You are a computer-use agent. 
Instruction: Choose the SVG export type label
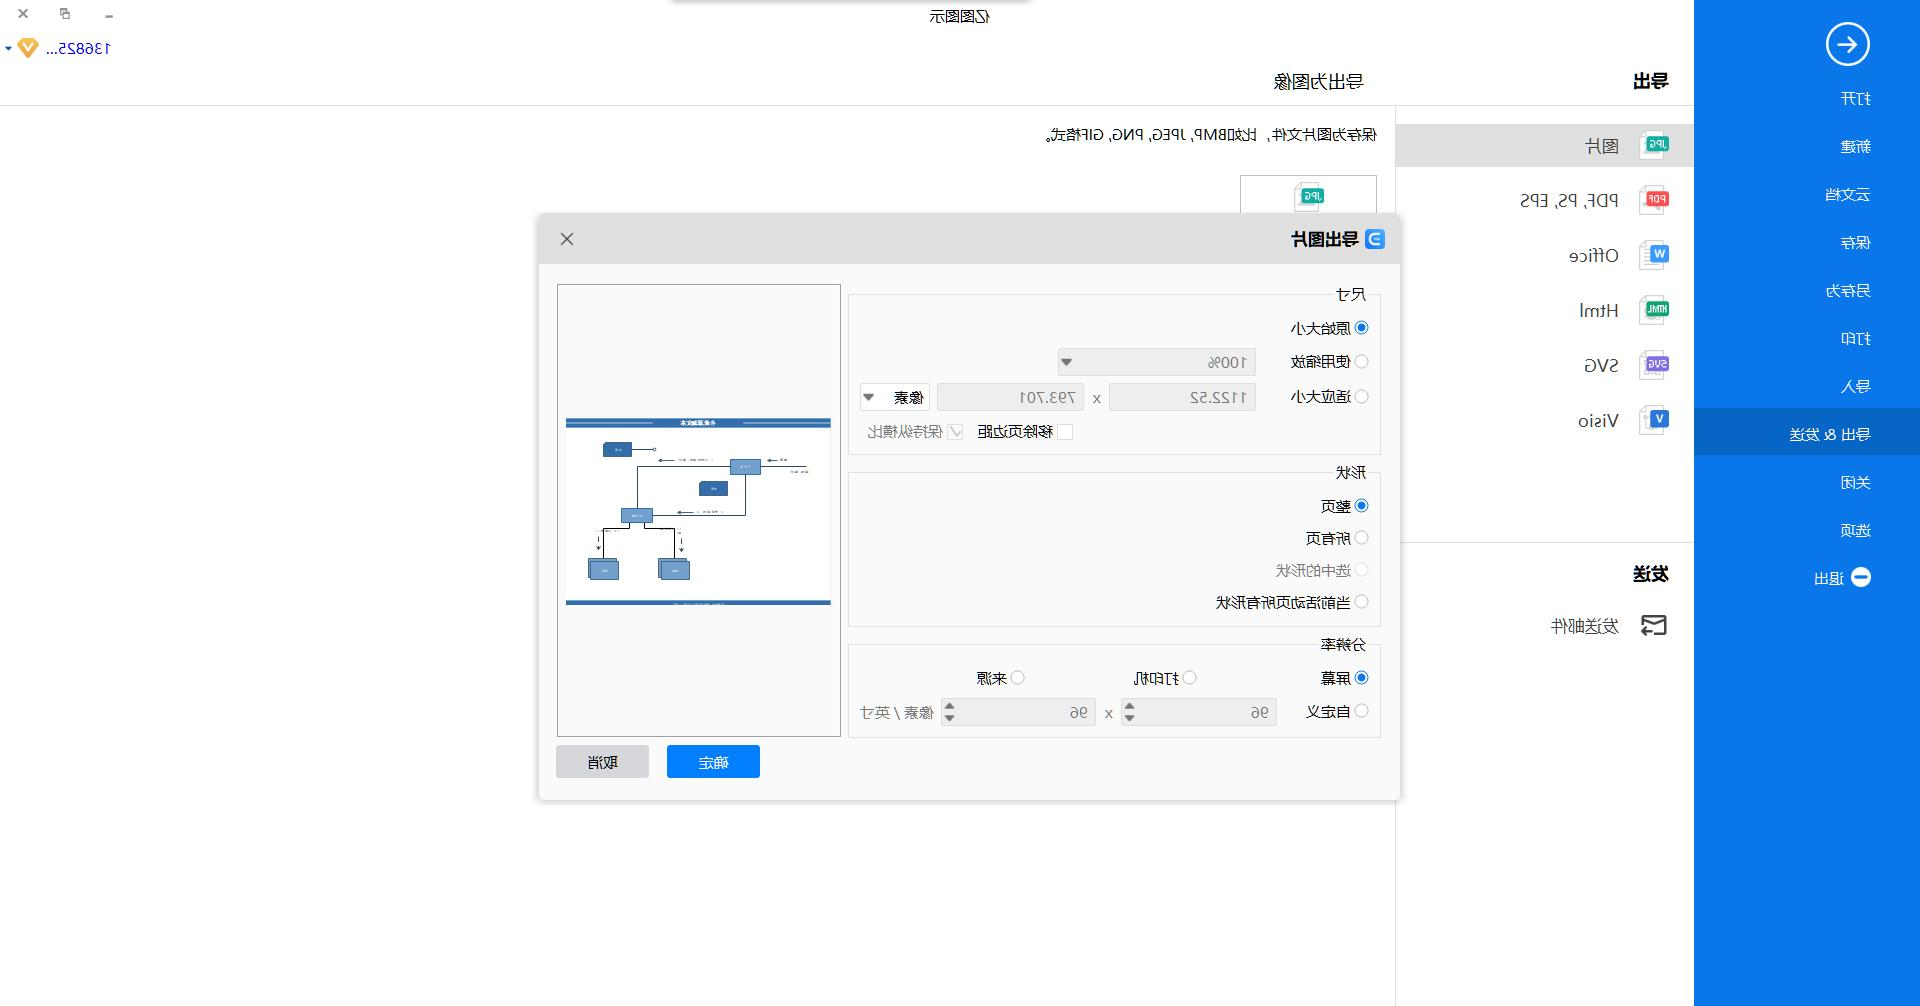(x=1601, y=365)
